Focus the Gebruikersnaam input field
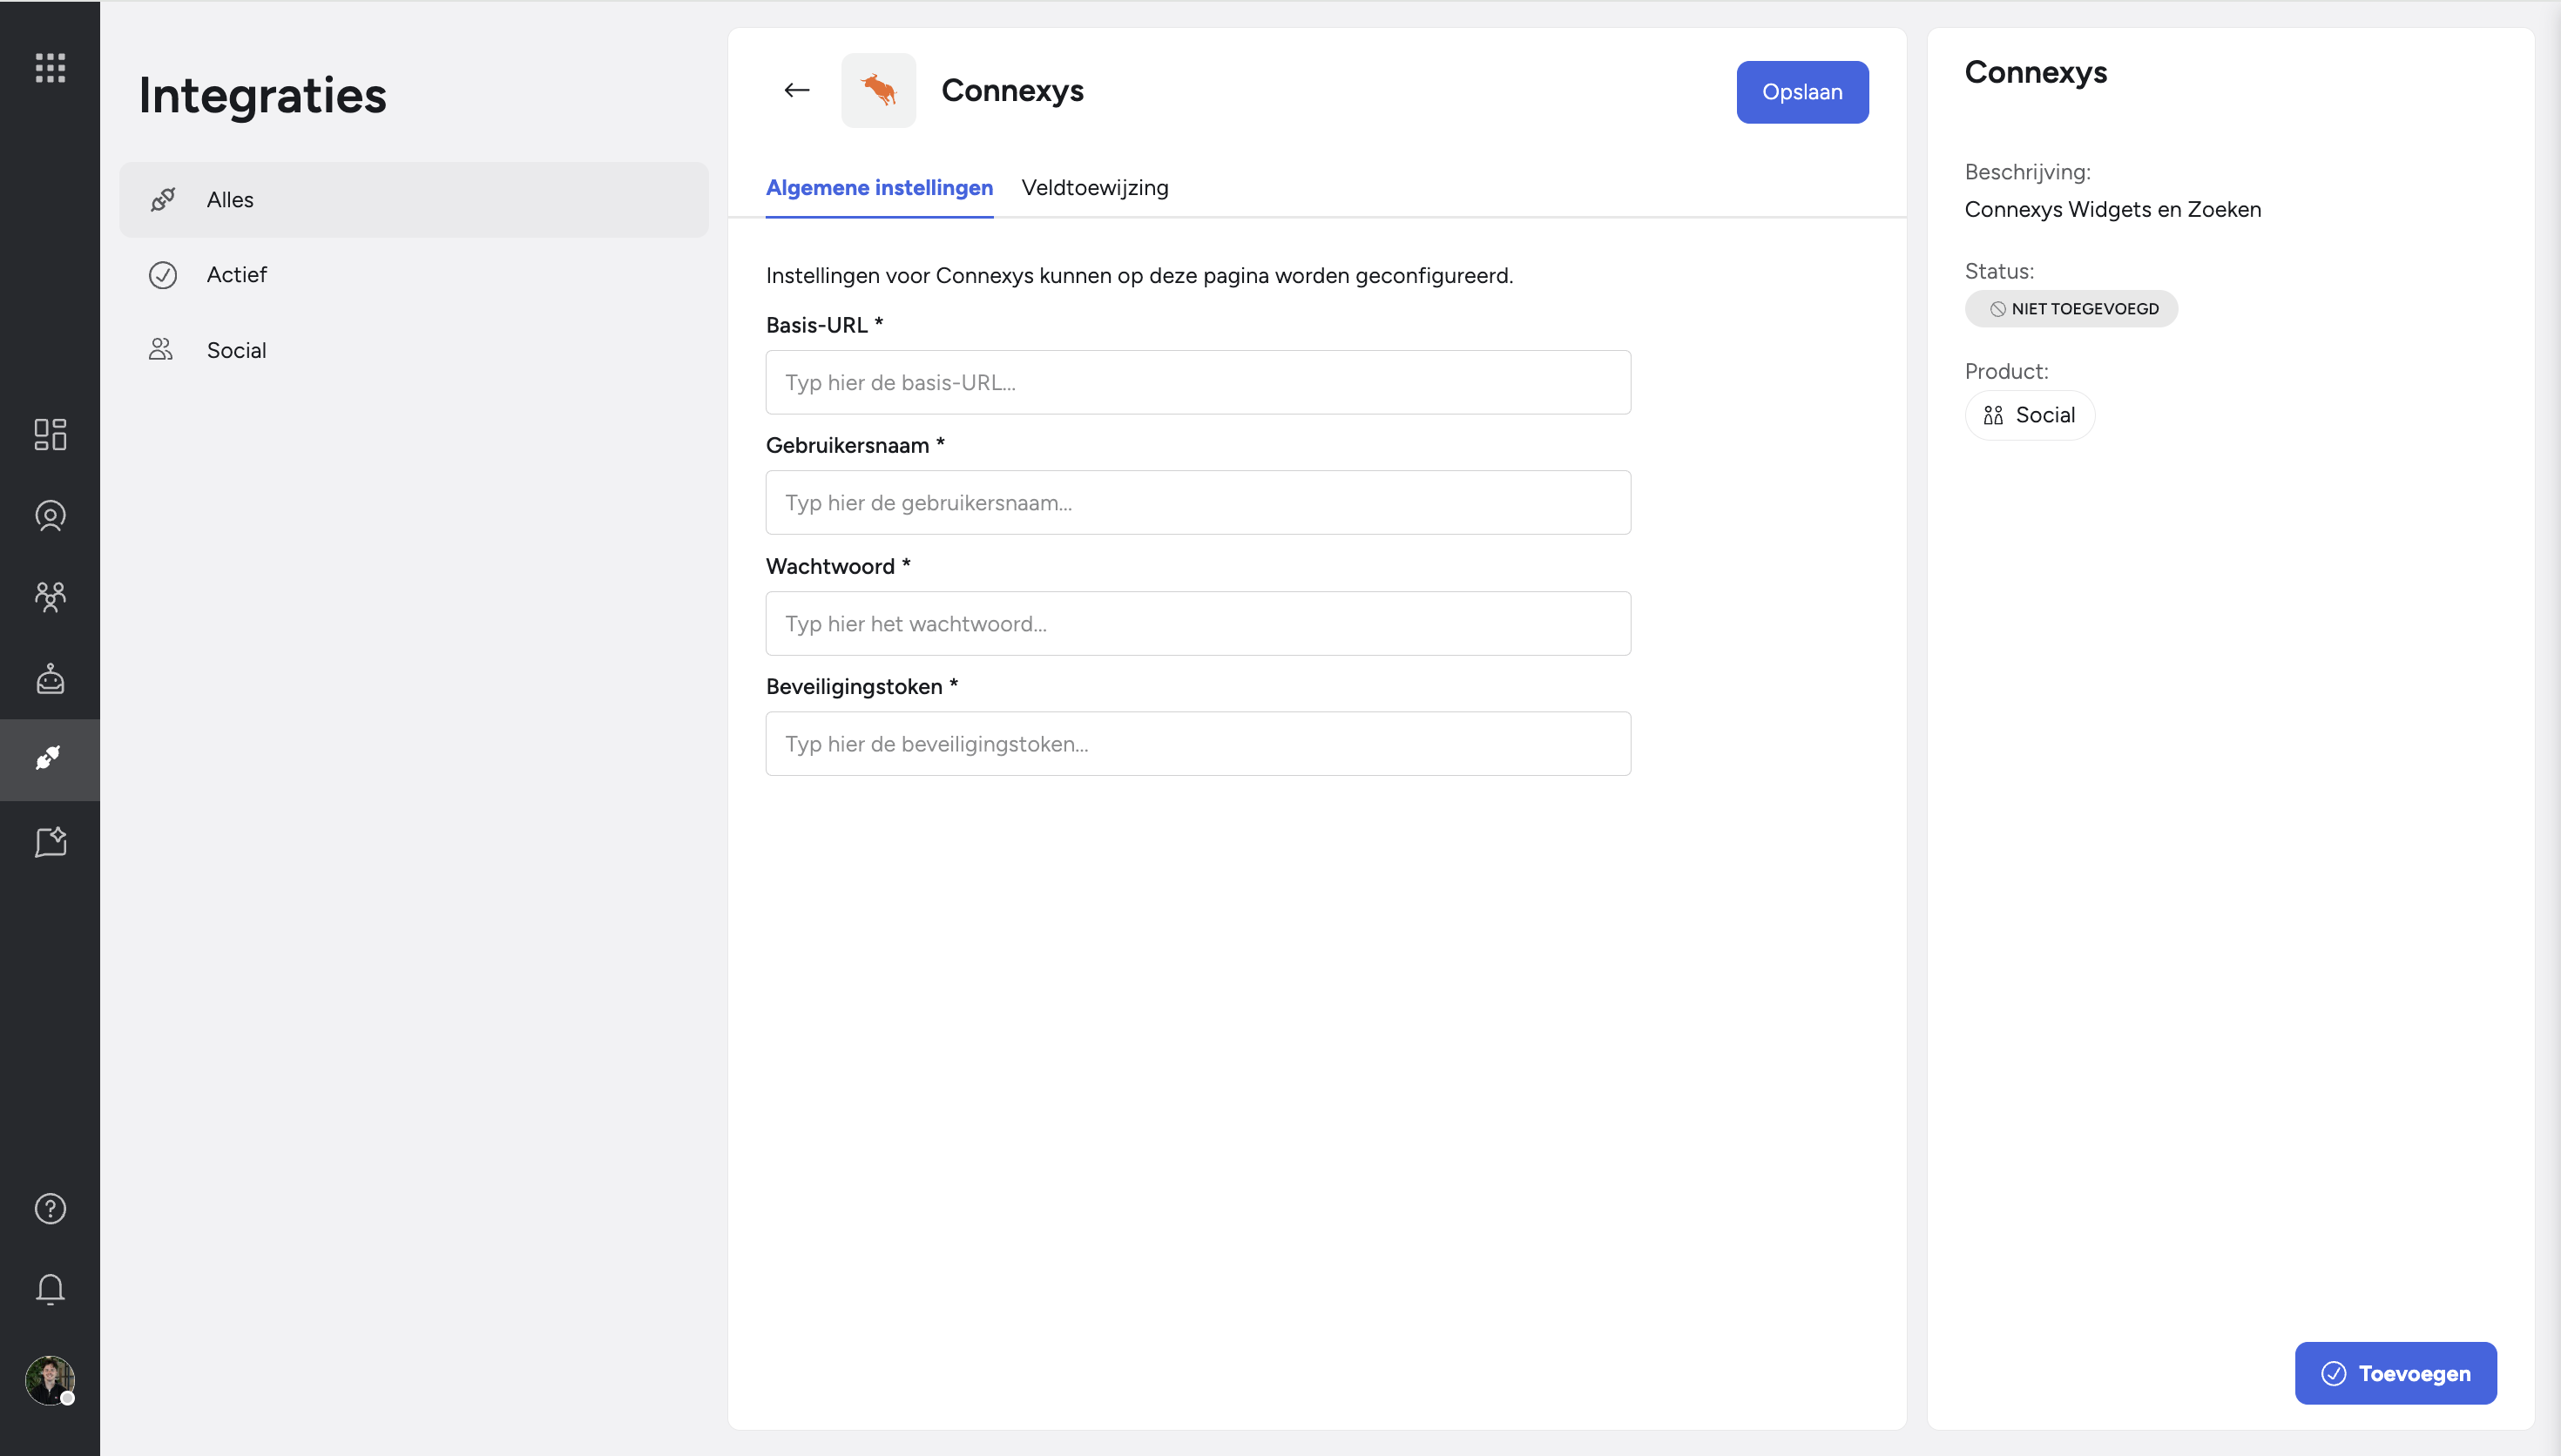The height and width of the screenshot is (1456, 2561). (1199, 503)
